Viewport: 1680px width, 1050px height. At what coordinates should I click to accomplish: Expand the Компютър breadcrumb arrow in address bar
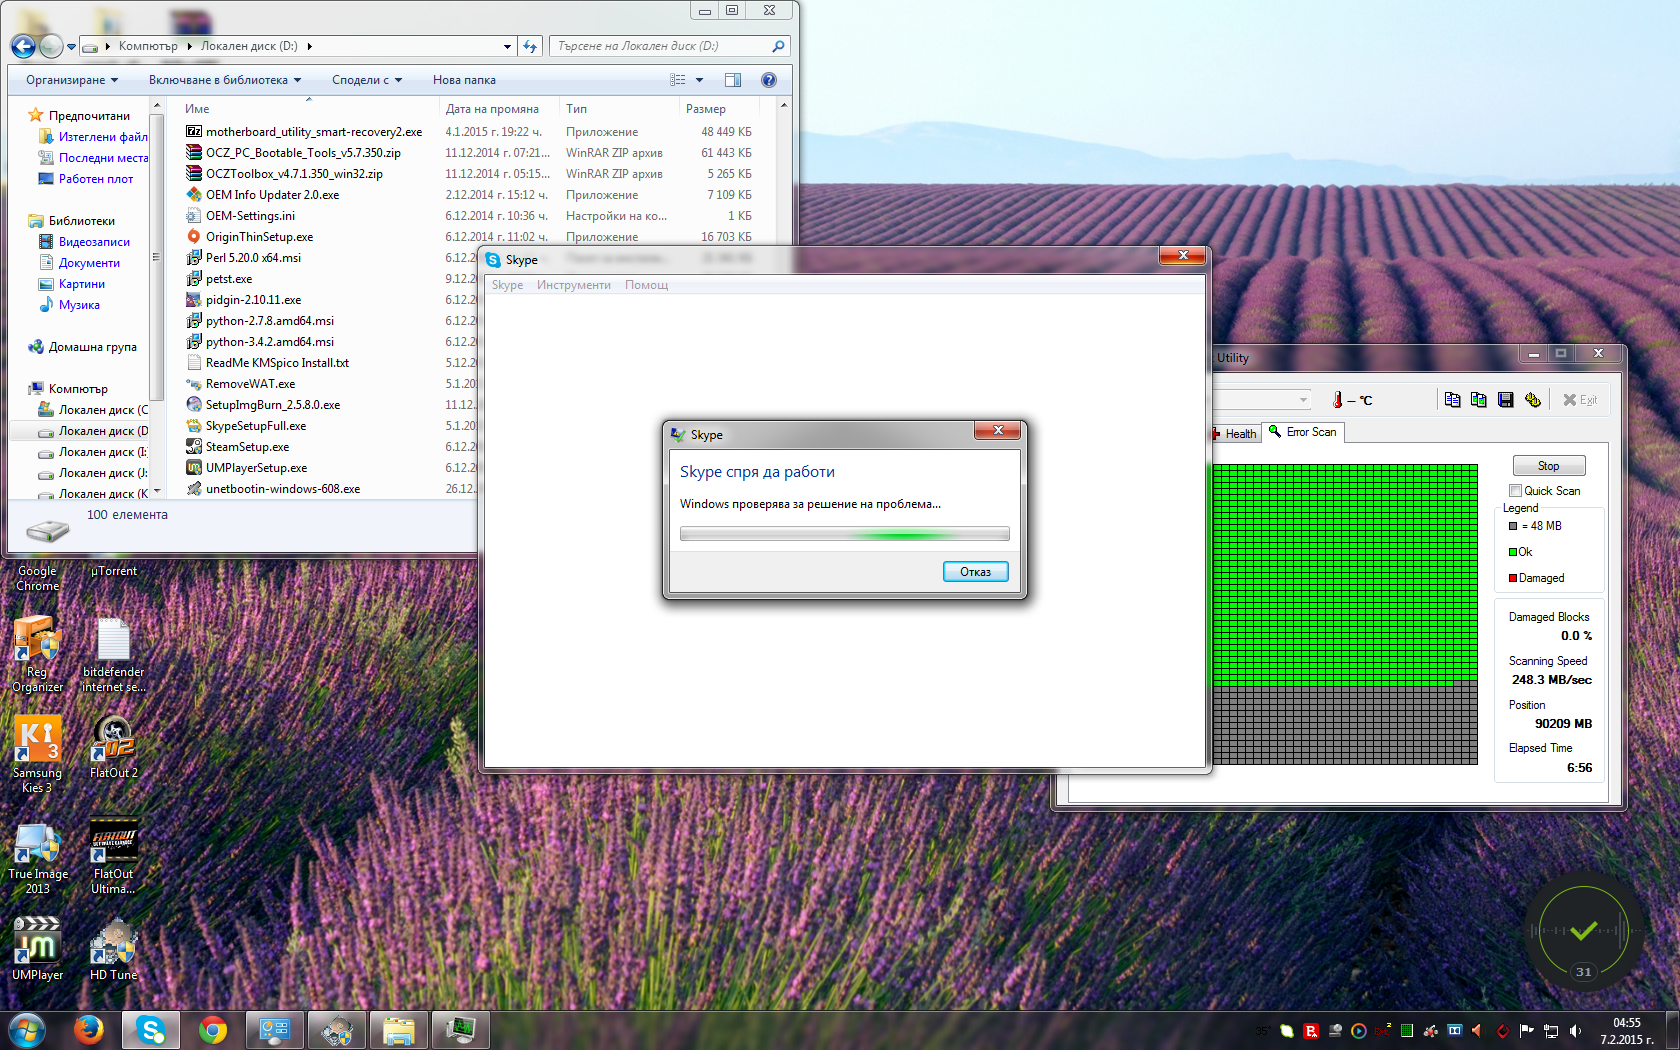pos(190,46)
